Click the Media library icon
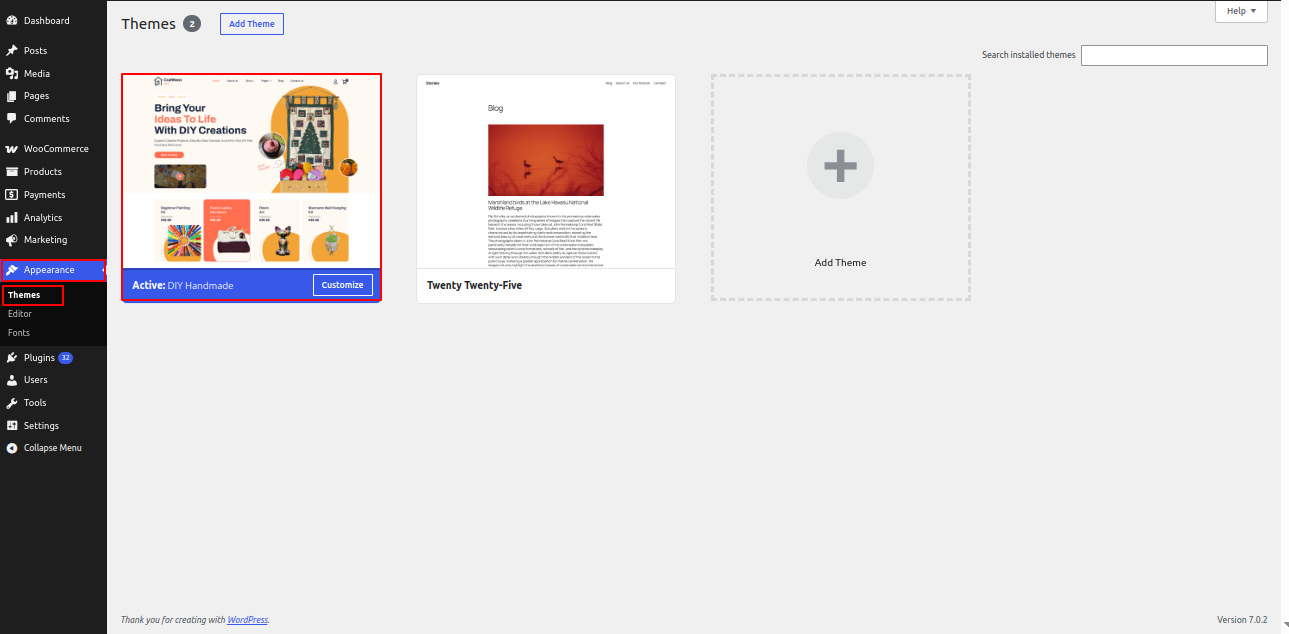This screenshot has height=634, width=1289. pos(12,73)
